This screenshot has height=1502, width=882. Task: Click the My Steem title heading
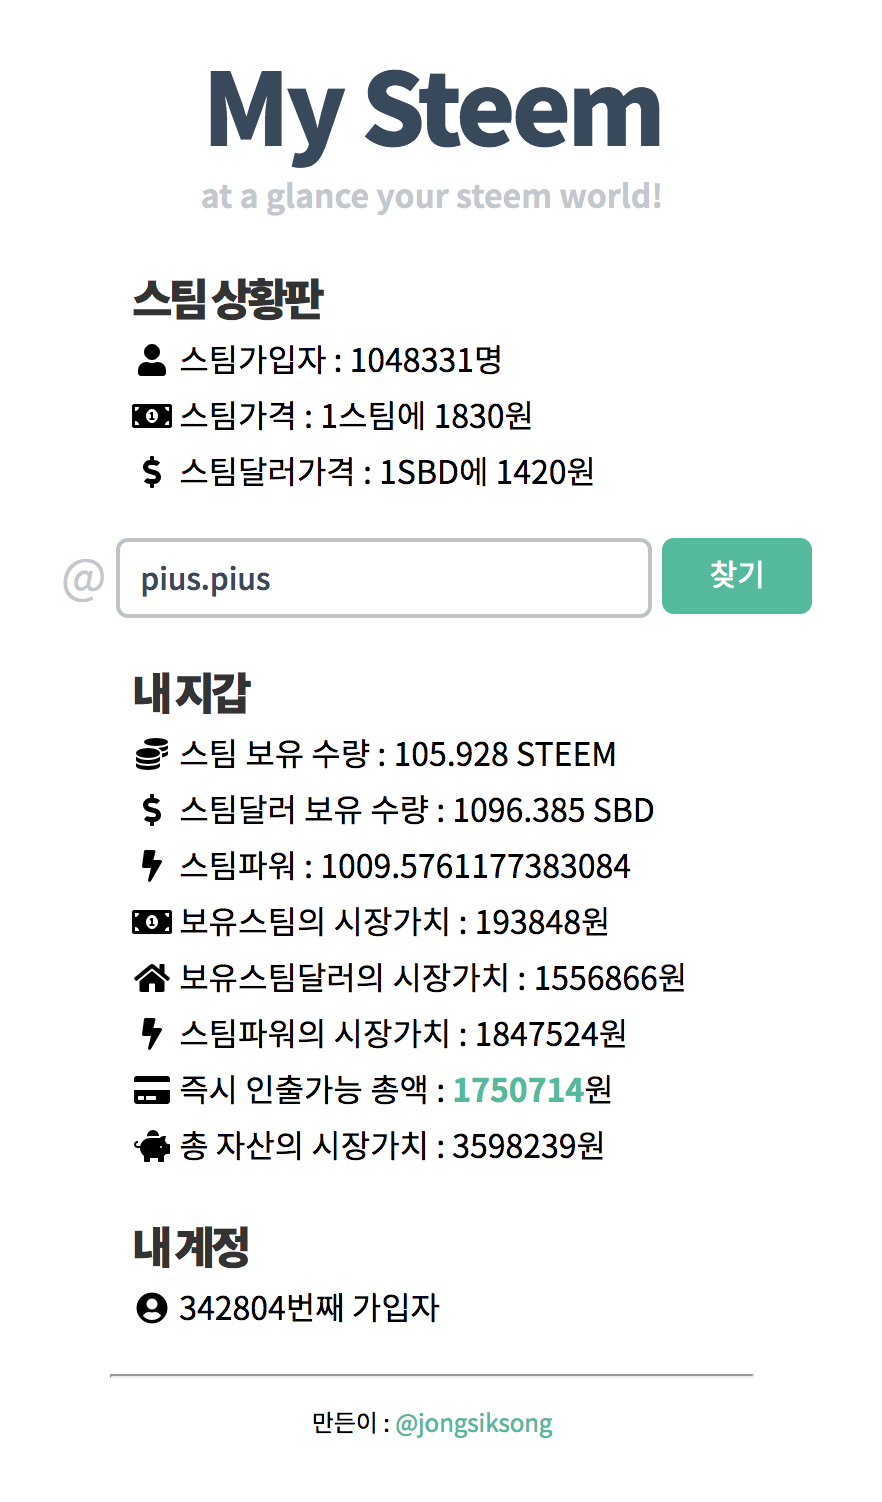[433, 112]
